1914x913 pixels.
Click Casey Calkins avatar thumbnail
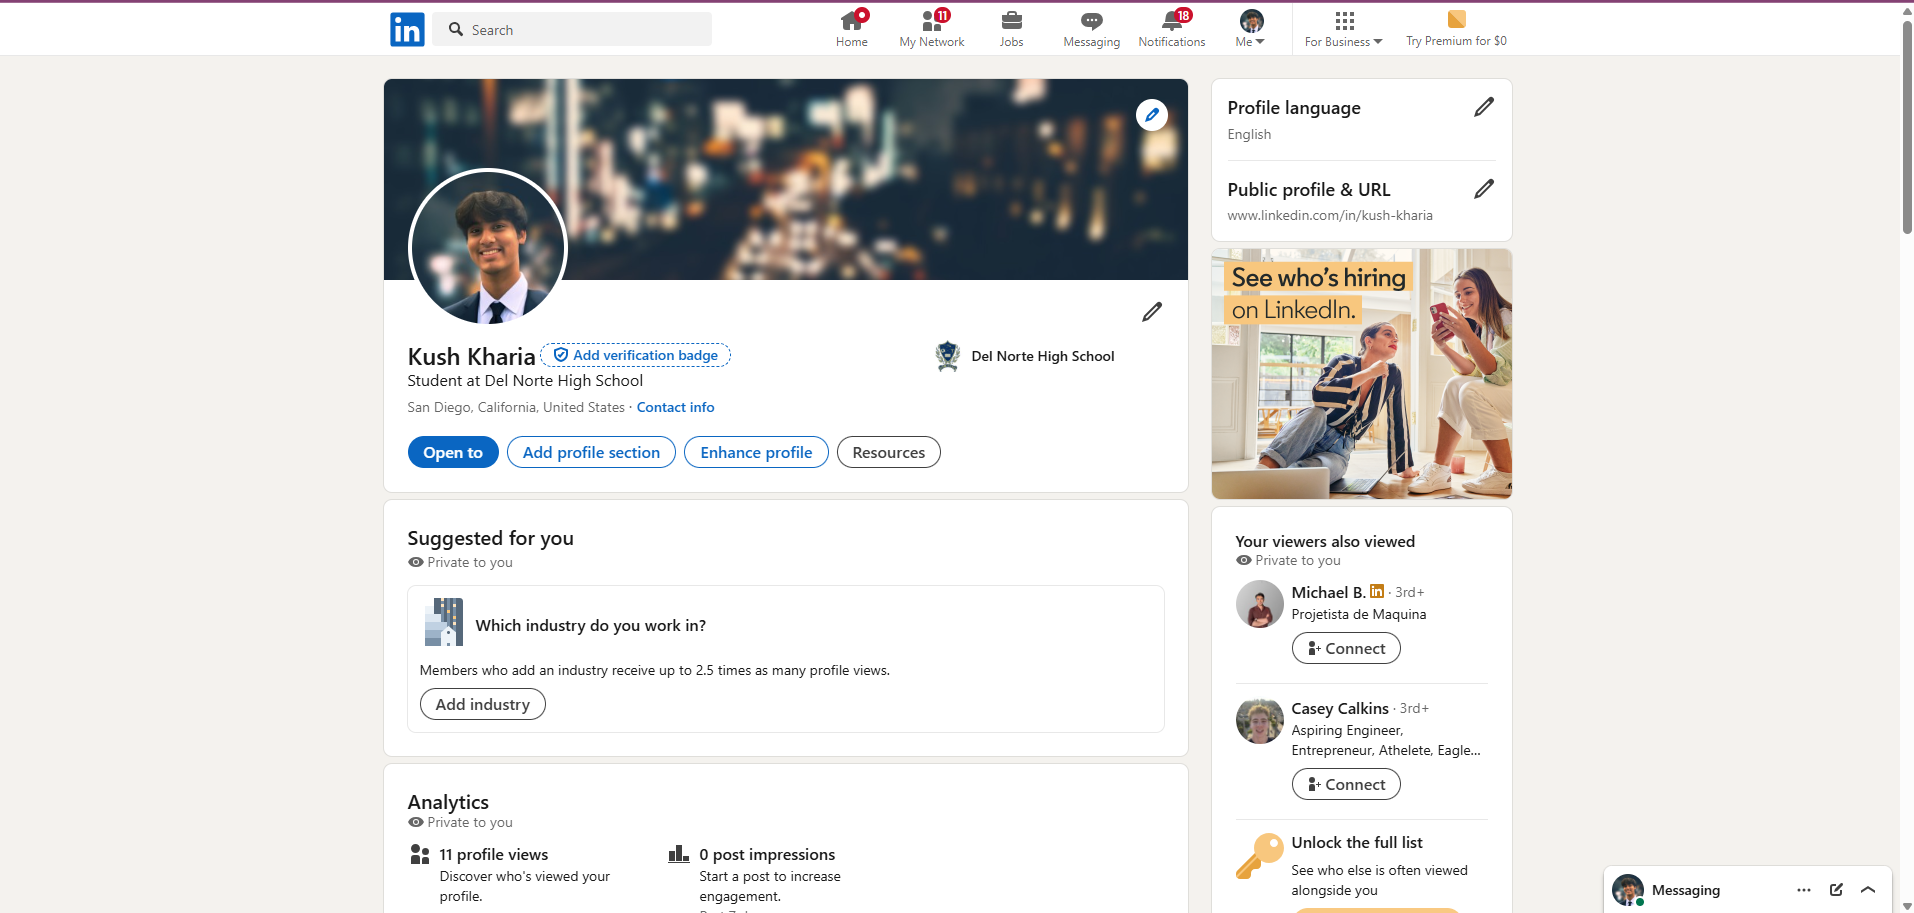pos(1260,720)
